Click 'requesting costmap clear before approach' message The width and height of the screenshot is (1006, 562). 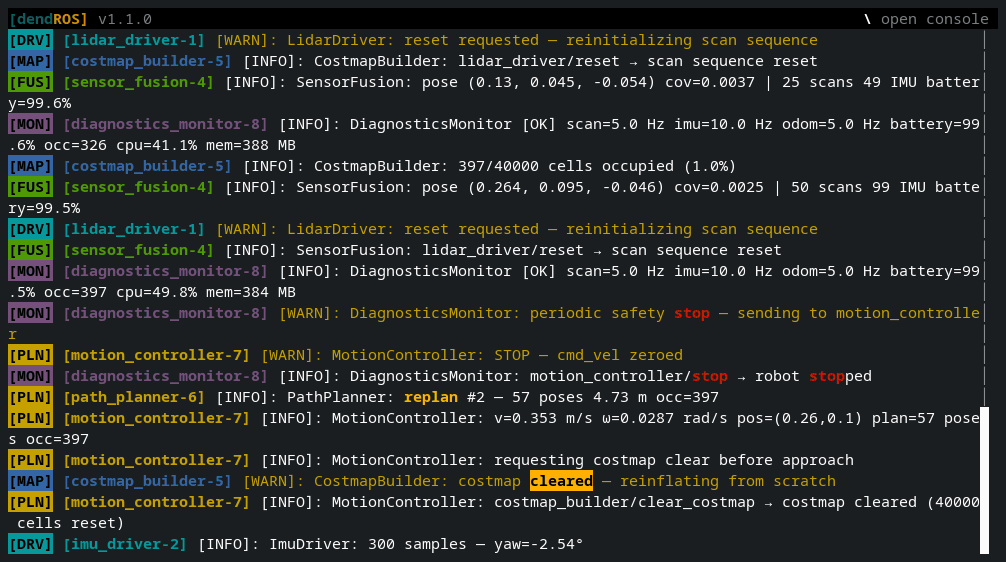(x=674, y=460)
